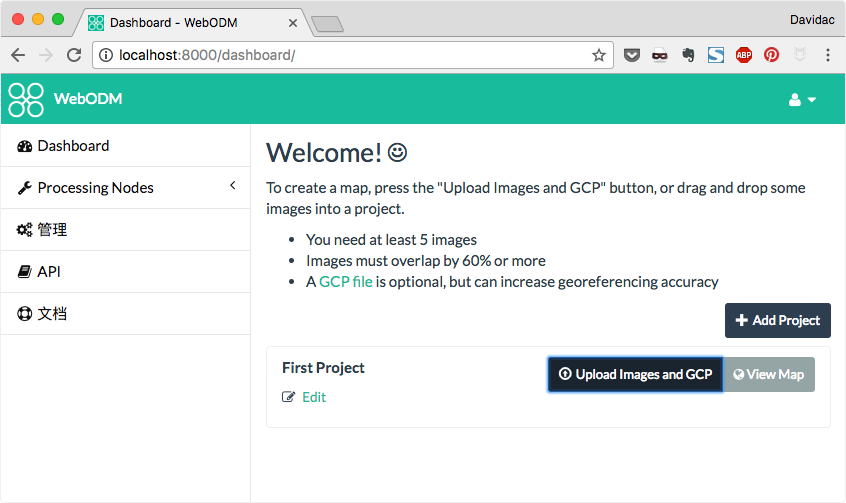Click the WebODM logo icon
This screenshot has width=846, height=503.
coord(26,99)
